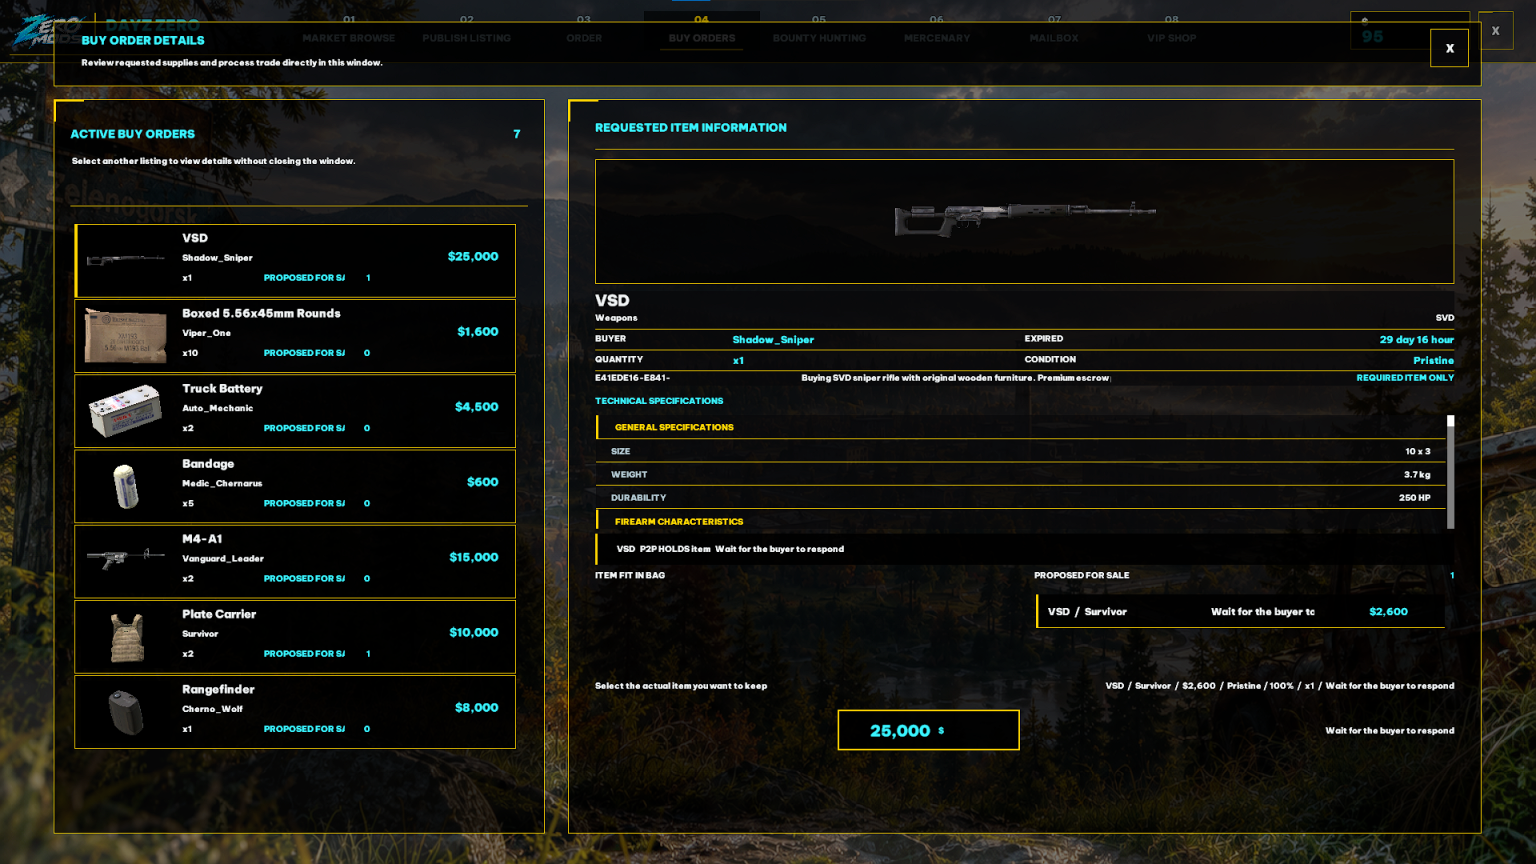Click the Cherno_Wolf buyer name
Screen dimensions: 1536x864
[212, 709]
